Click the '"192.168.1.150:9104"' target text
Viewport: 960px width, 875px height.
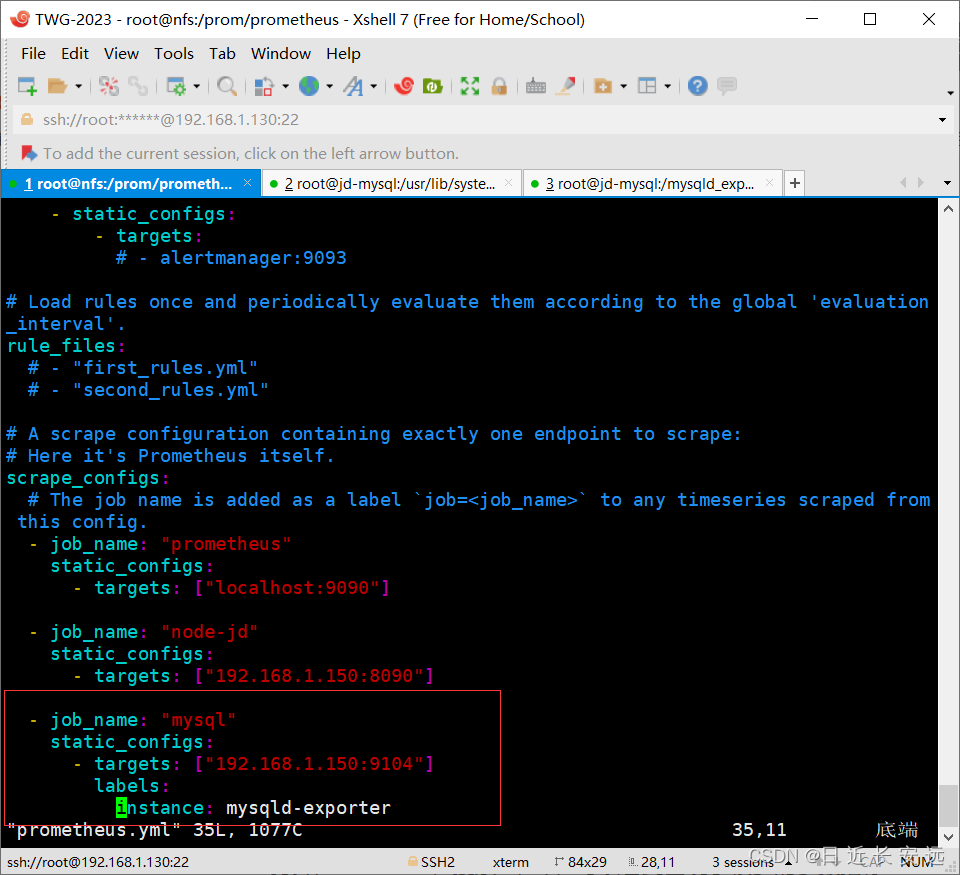[x=314, y=764]
